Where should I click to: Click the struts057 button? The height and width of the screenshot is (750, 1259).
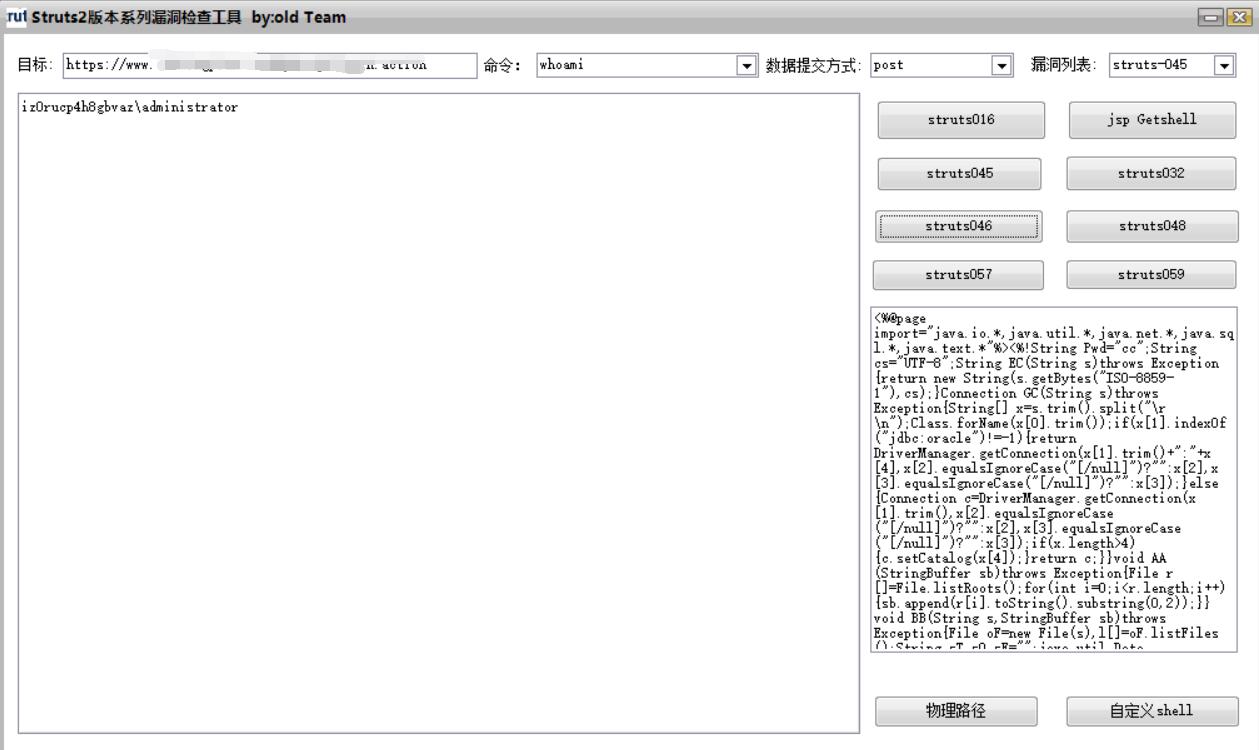958,275
